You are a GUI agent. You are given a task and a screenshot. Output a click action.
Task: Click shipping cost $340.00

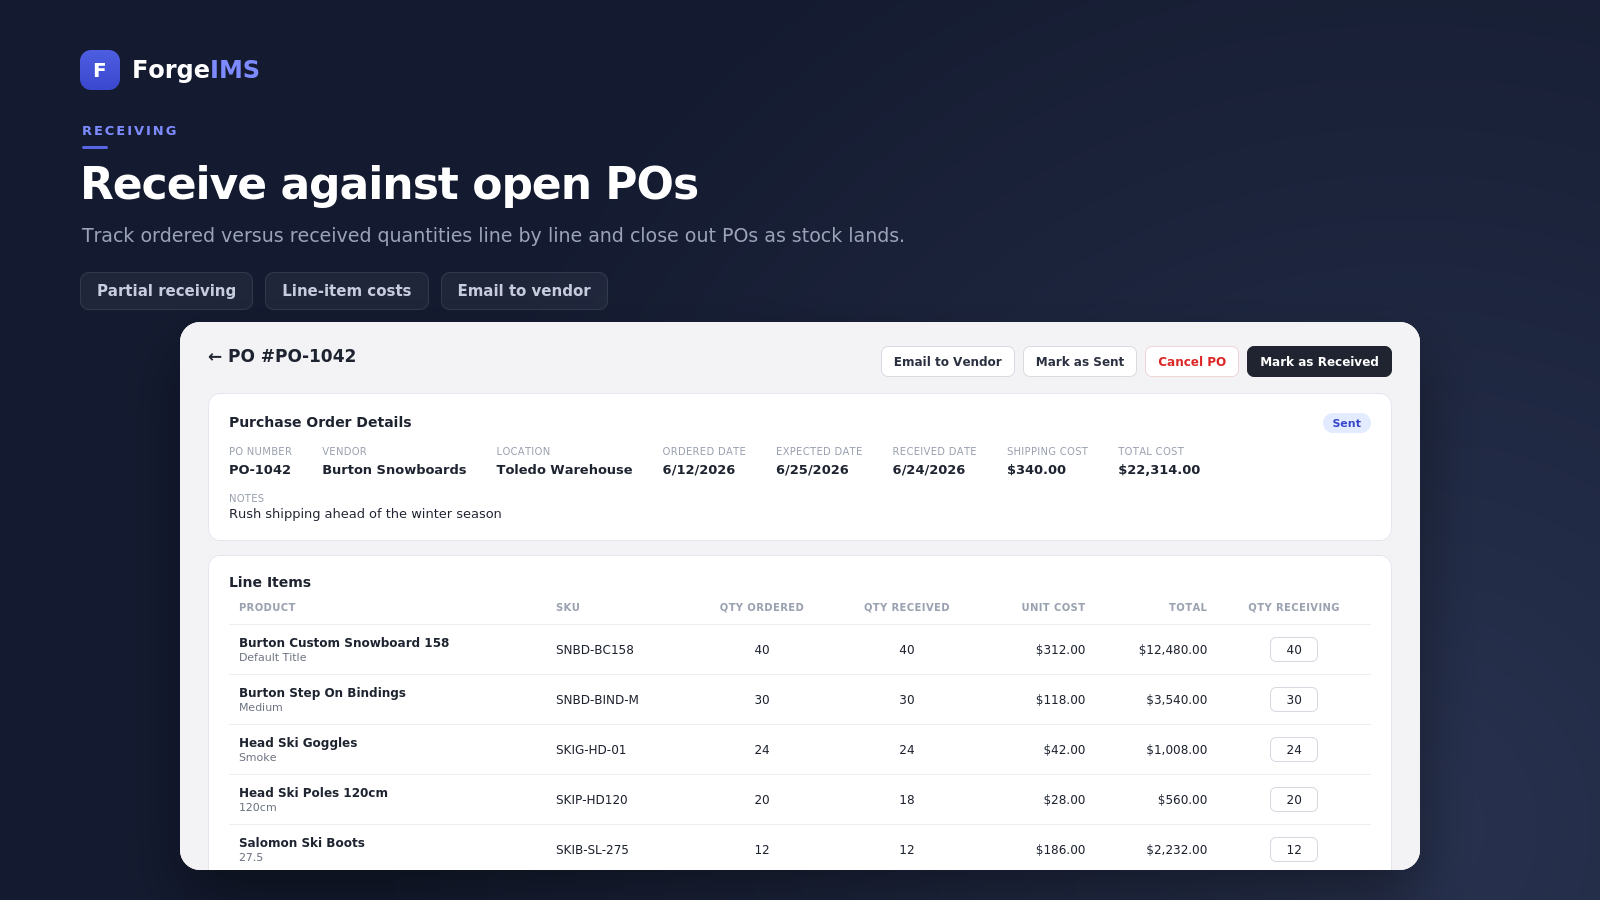click(x=1036, y=470)
